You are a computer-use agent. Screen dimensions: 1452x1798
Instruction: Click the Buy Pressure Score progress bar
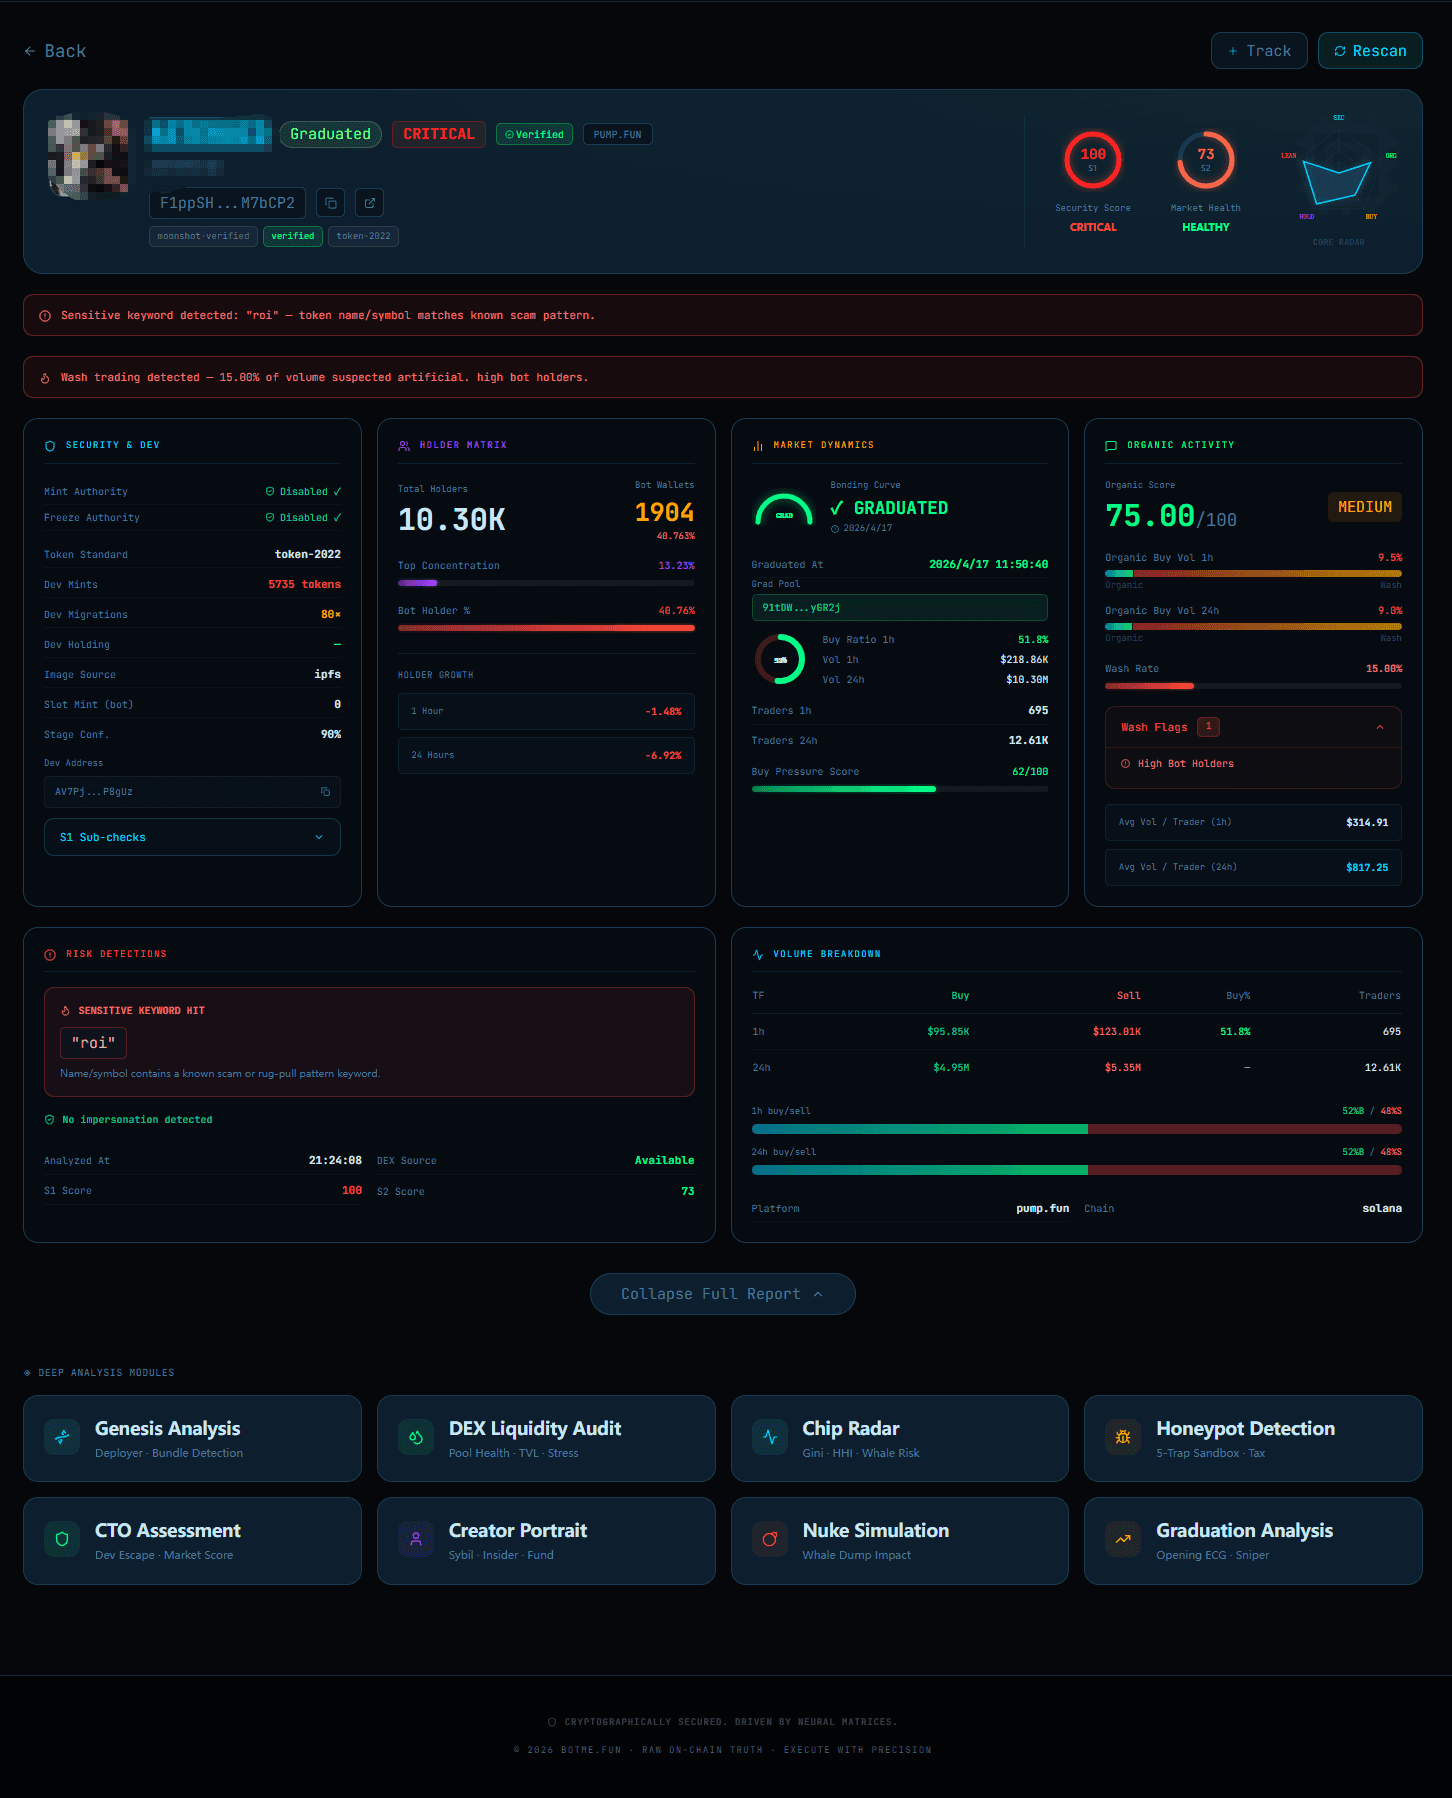(x=899, y=789)
